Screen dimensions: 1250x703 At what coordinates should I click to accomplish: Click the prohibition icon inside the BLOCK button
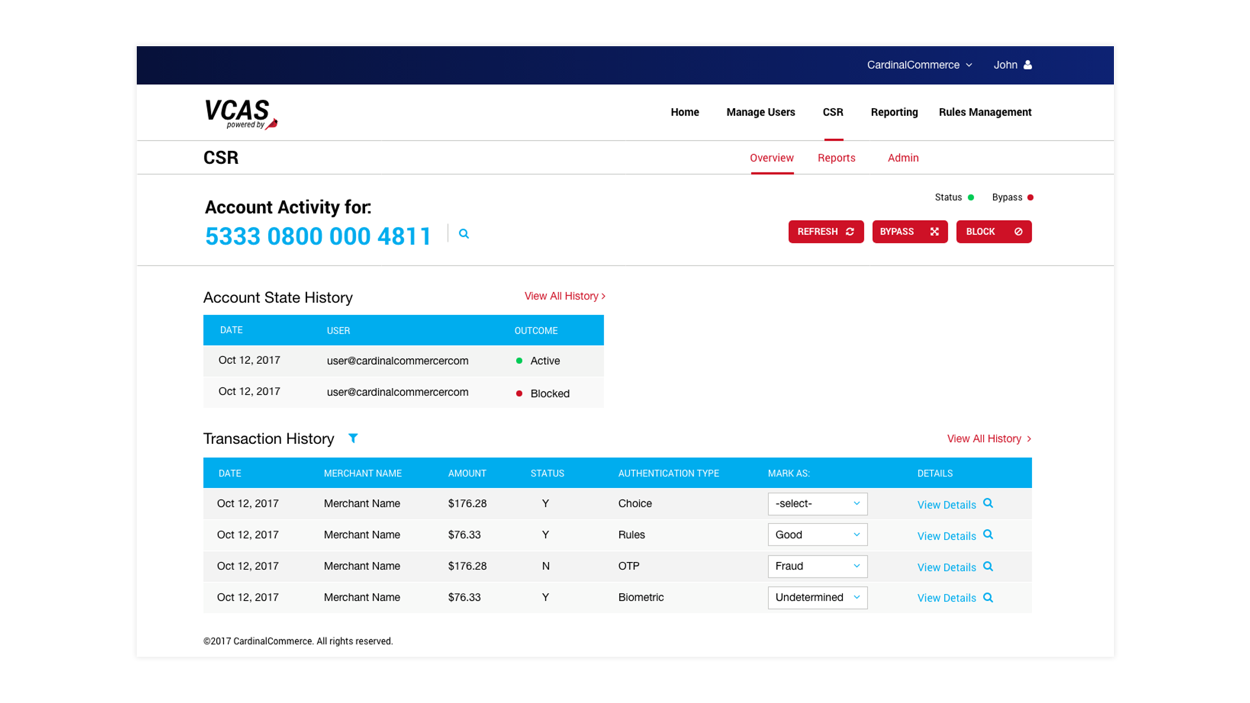1017,231
